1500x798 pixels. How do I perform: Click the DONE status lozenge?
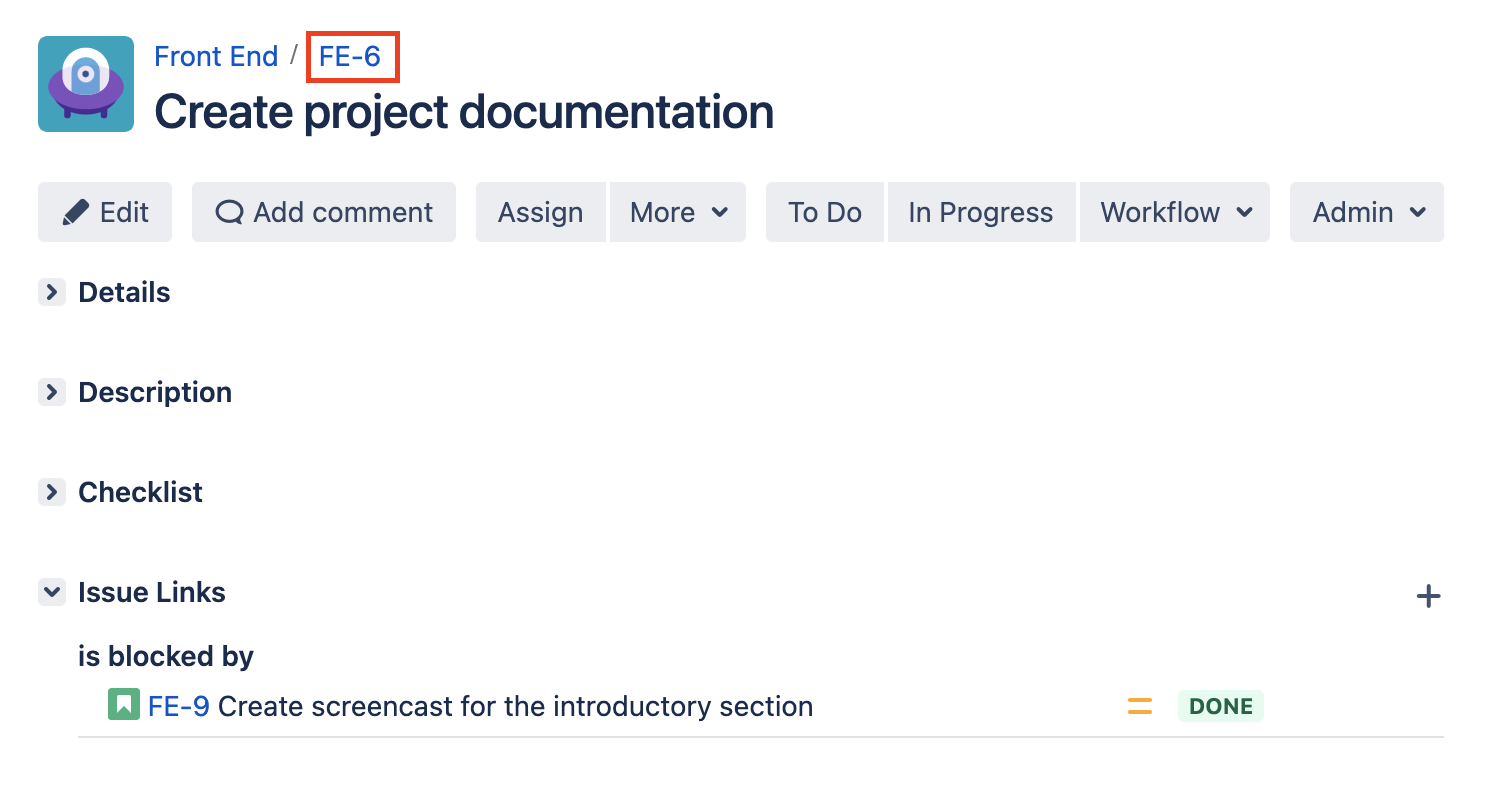click(x=1221, y=706)
